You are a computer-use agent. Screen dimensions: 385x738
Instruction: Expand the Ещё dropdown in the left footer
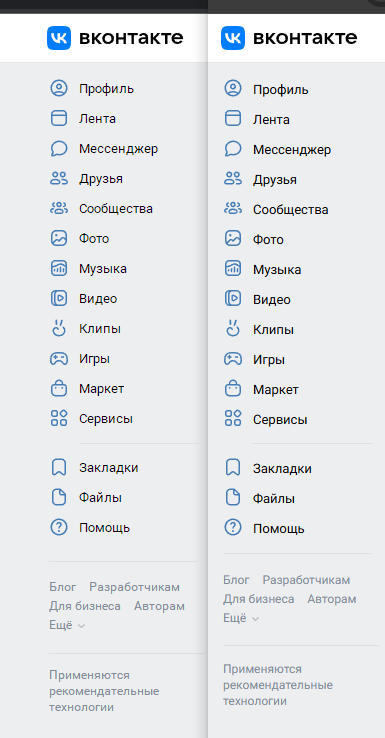pyautogui.click(x=67, y=625)
